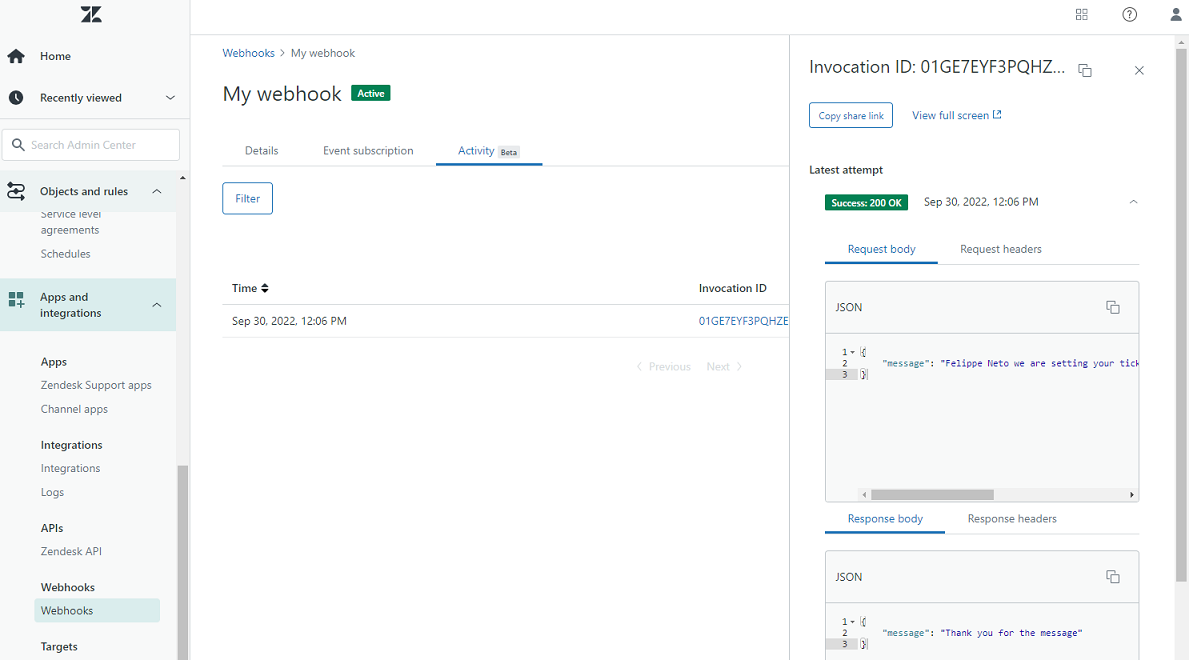Click the Objects and rules sidebar icon
This screenshot has width=1189, height=660.
pos(15,190)
